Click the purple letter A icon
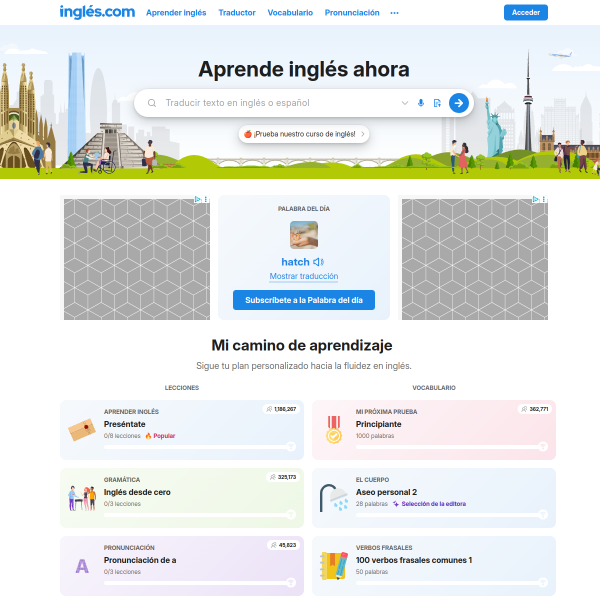600x600 pixels. point(82,566)
